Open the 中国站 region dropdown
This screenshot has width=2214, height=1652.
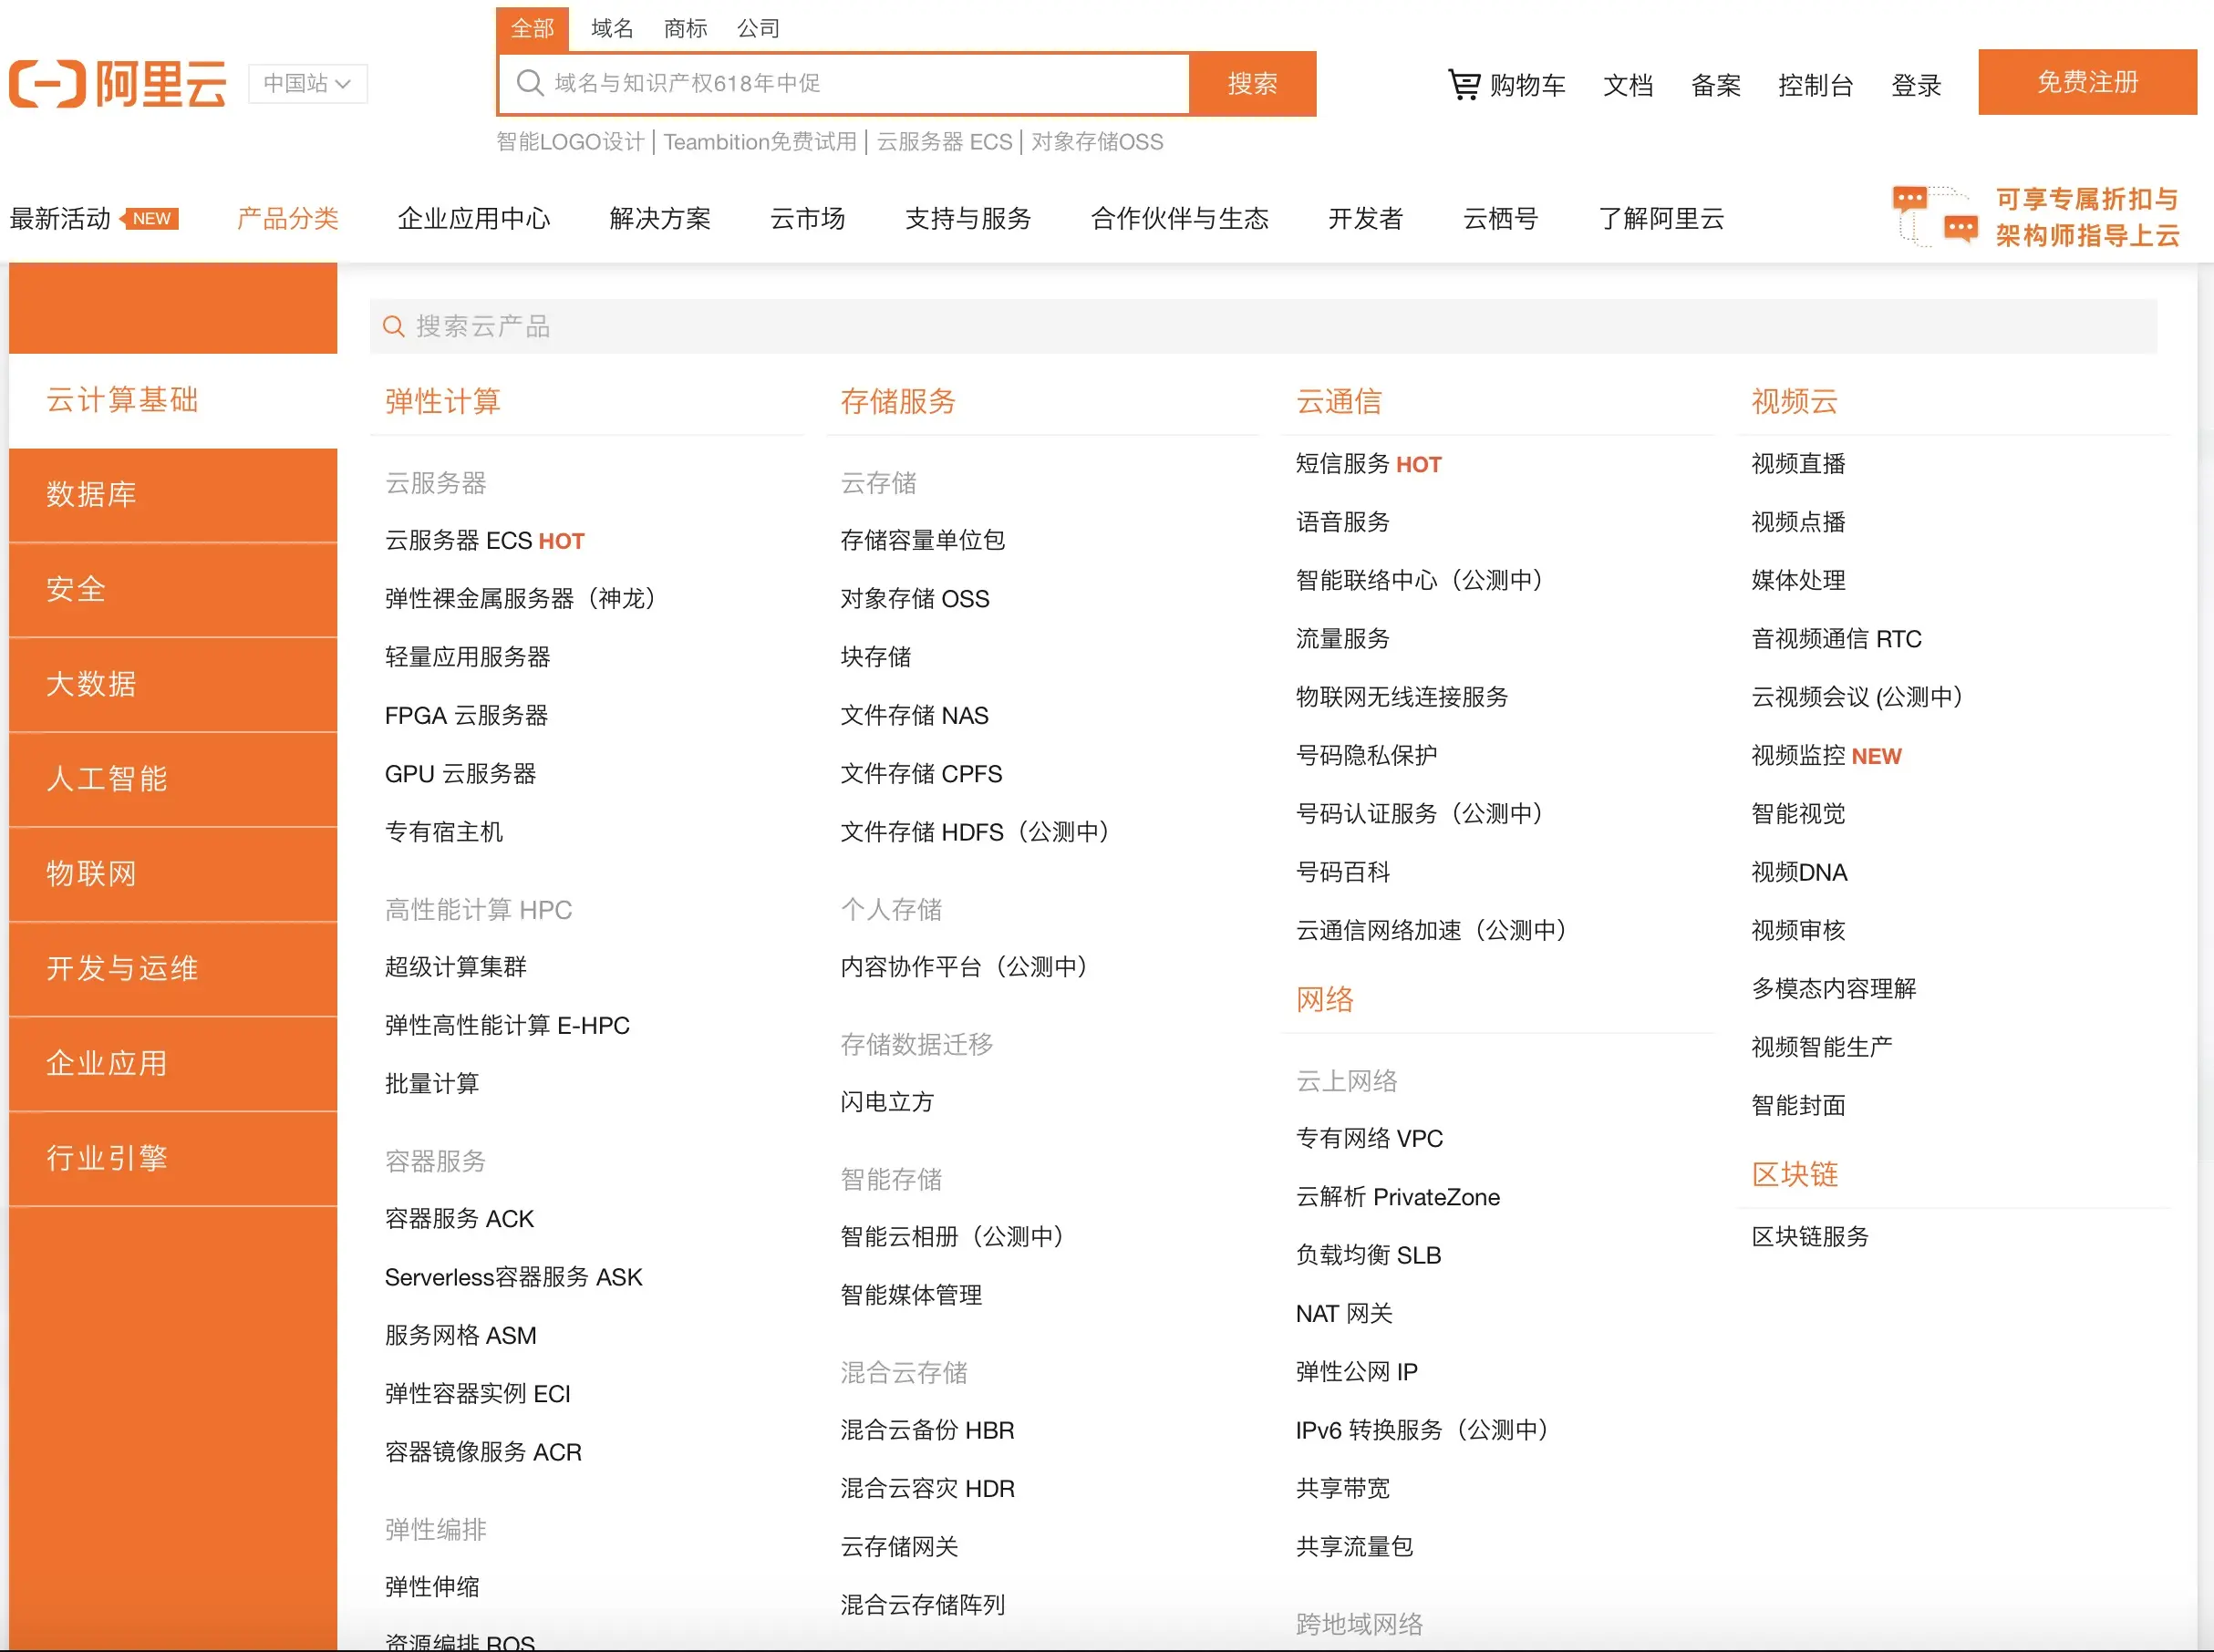coord(307,84)
